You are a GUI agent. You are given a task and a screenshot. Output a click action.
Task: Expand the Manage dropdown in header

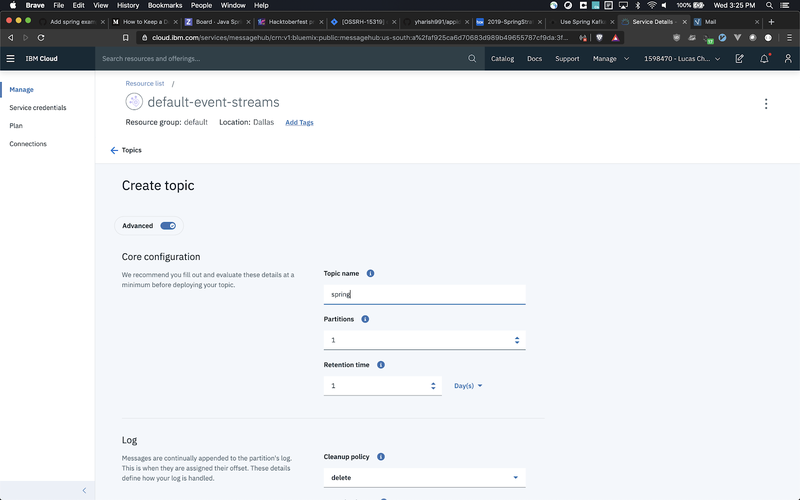coord(611,59)
